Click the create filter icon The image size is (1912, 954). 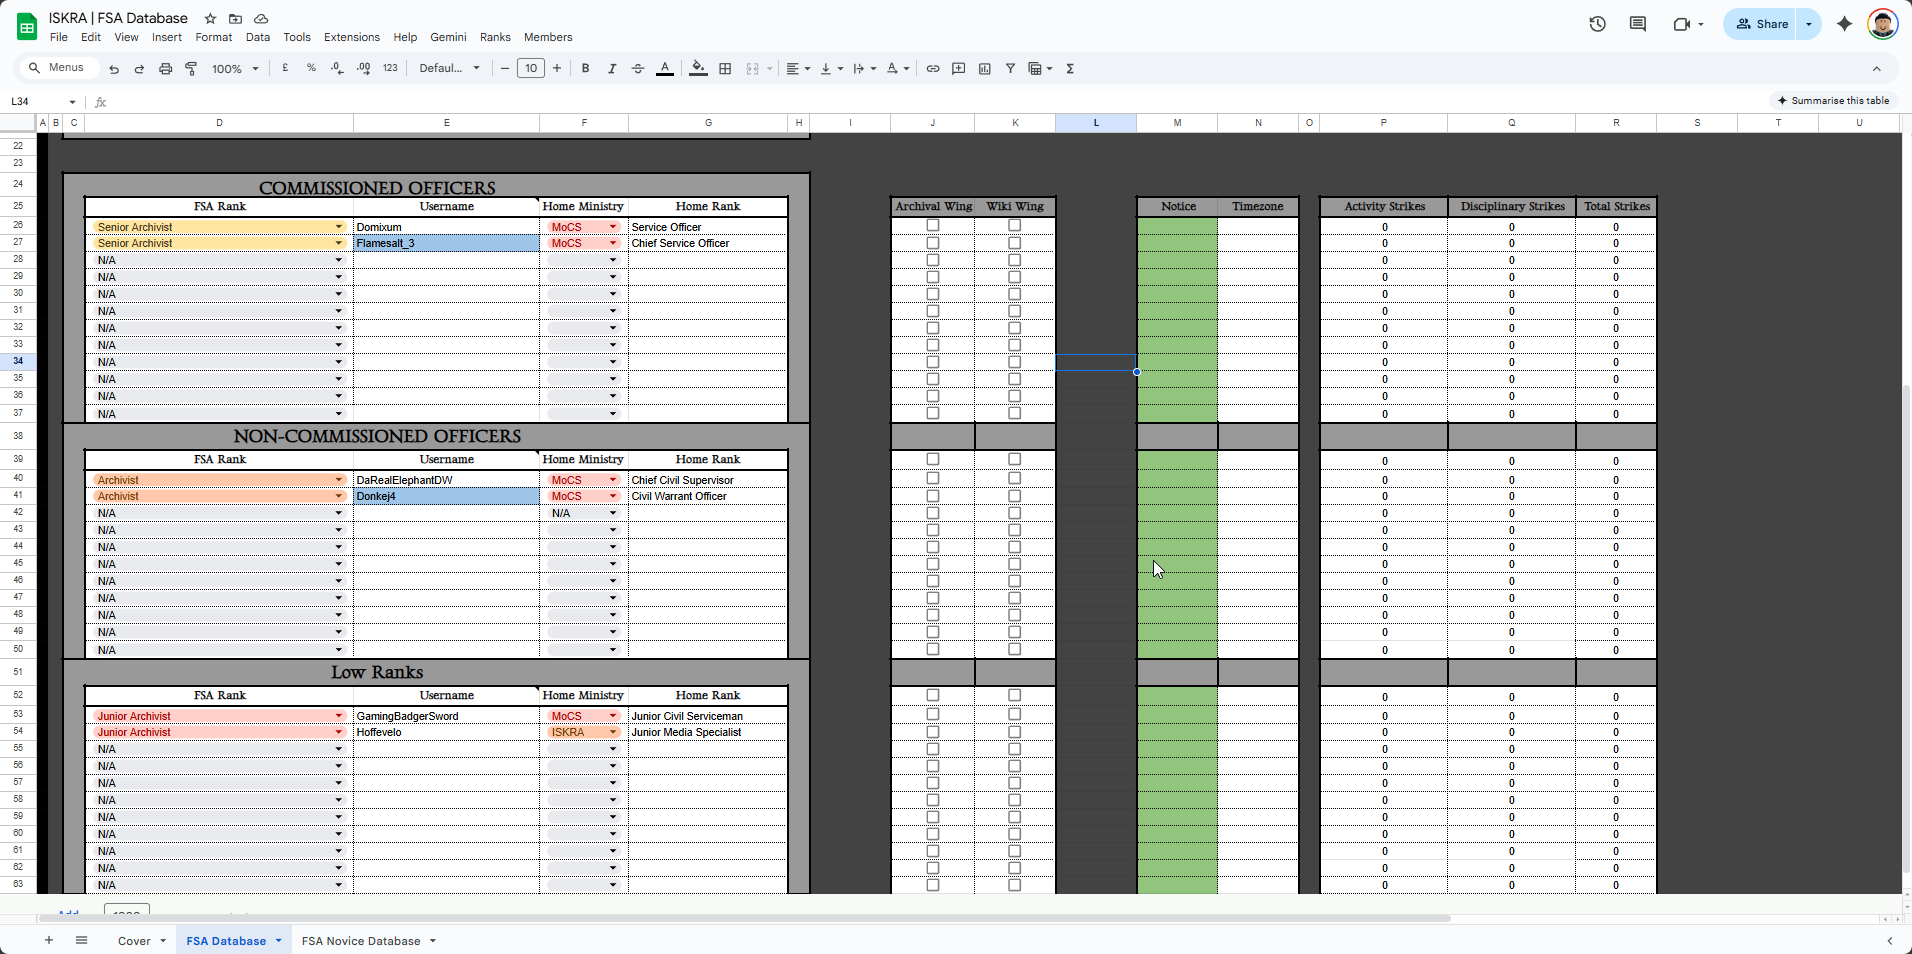pyautogui.click(x=1010, y=69)
